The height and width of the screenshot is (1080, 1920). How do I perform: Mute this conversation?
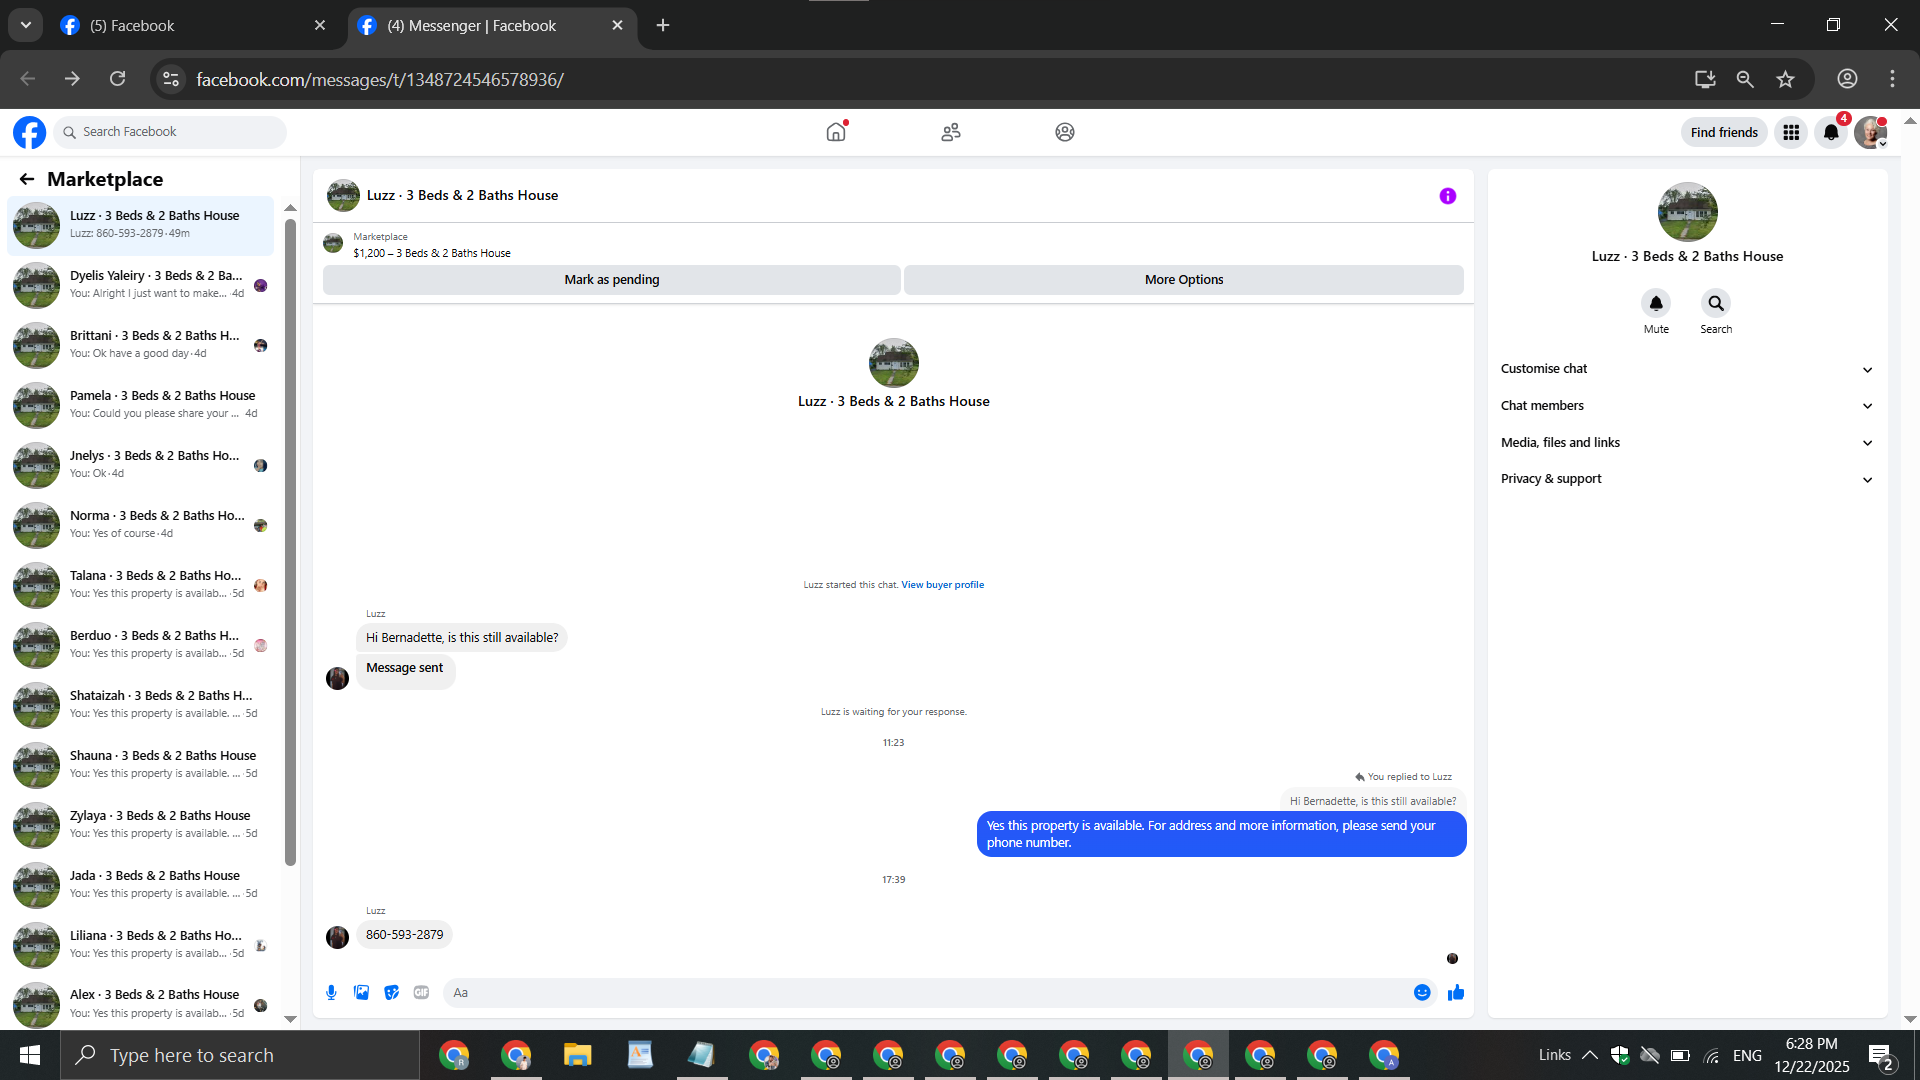[1656, 303]
